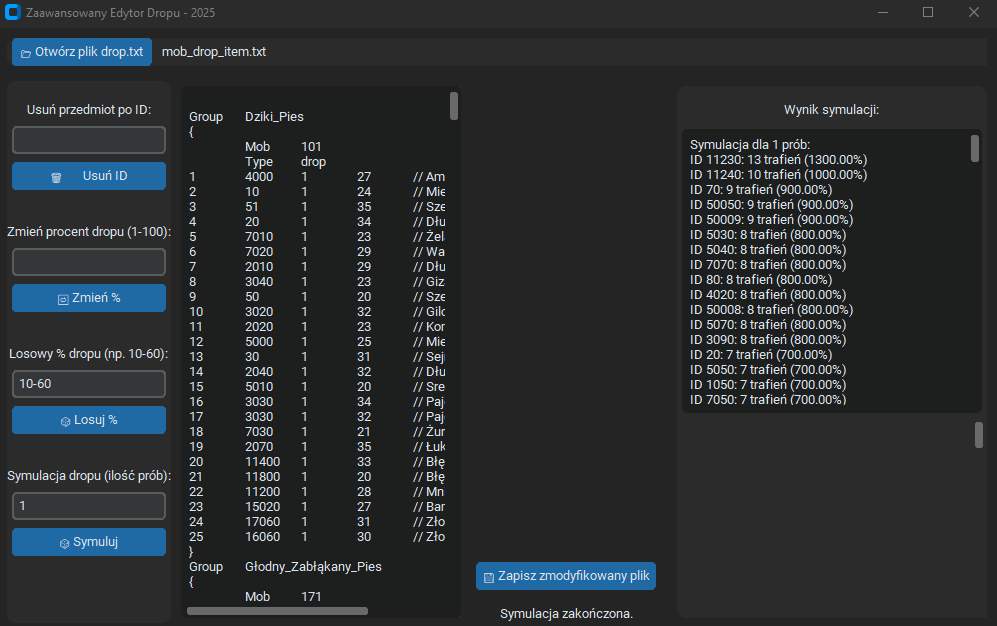Click the icon on the Symuluj button
The width and height of the screenshot is (997, 626).
pyautogui.click(x=65, y=543)
